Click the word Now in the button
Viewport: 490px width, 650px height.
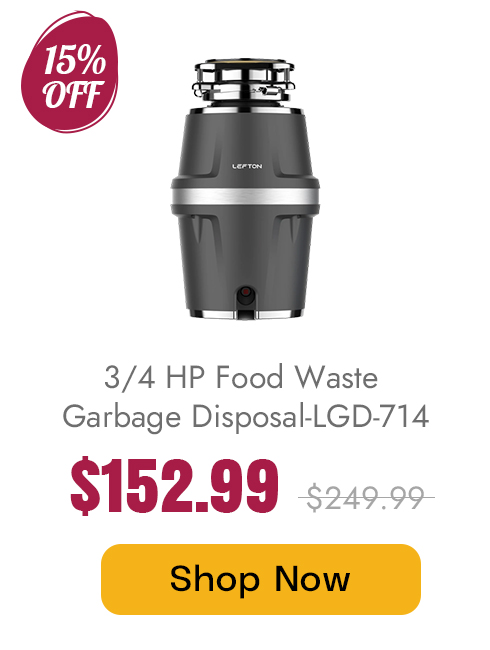coord(313,579)
